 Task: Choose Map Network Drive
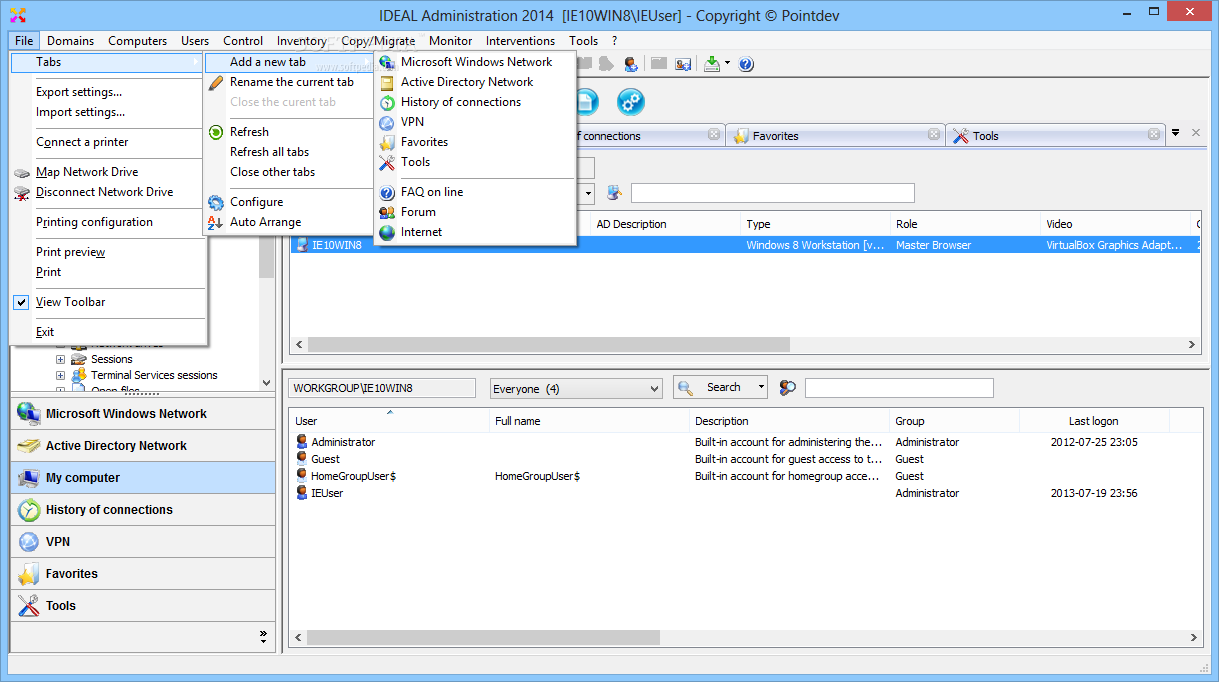pos(87,172)
